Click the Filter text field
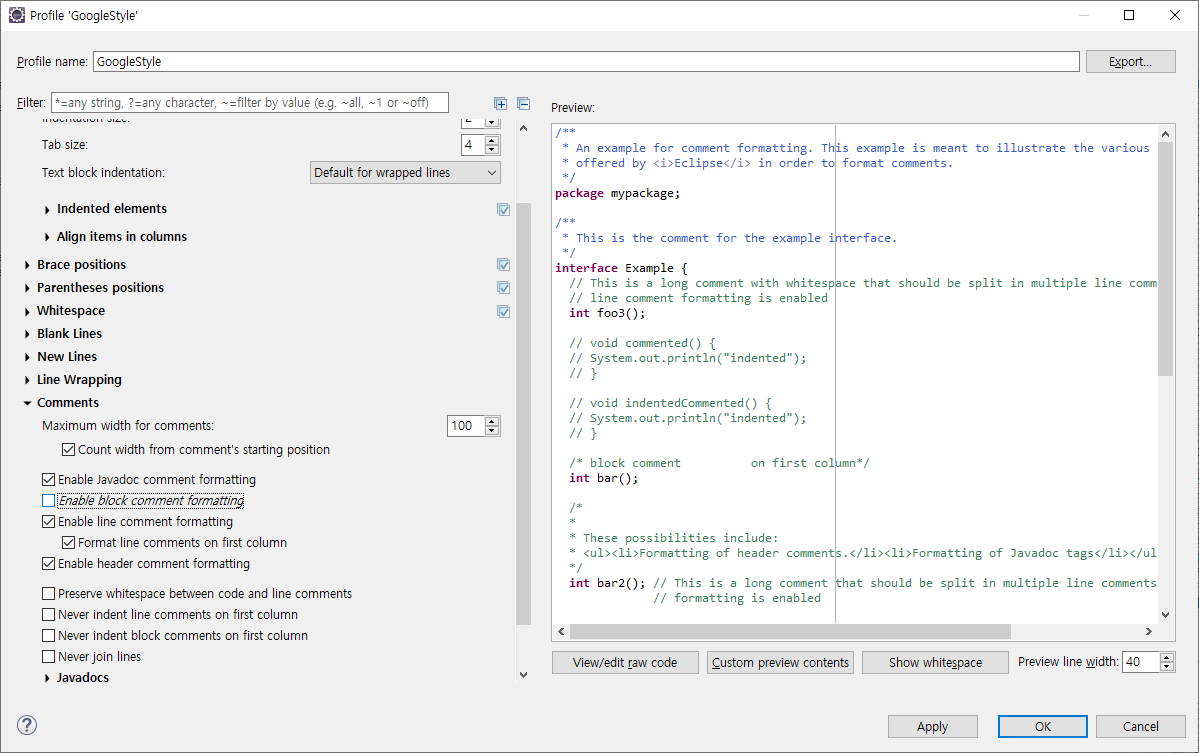The image size is (1199, 753). pos(249,102)
